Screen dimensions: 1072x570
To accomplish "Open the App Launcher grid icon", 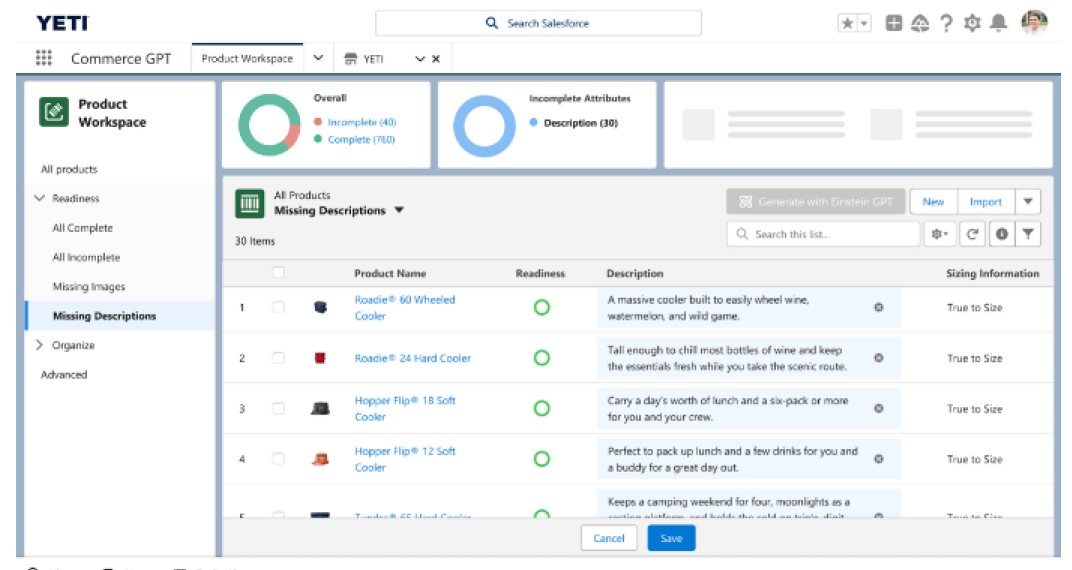I will (44, 58).
